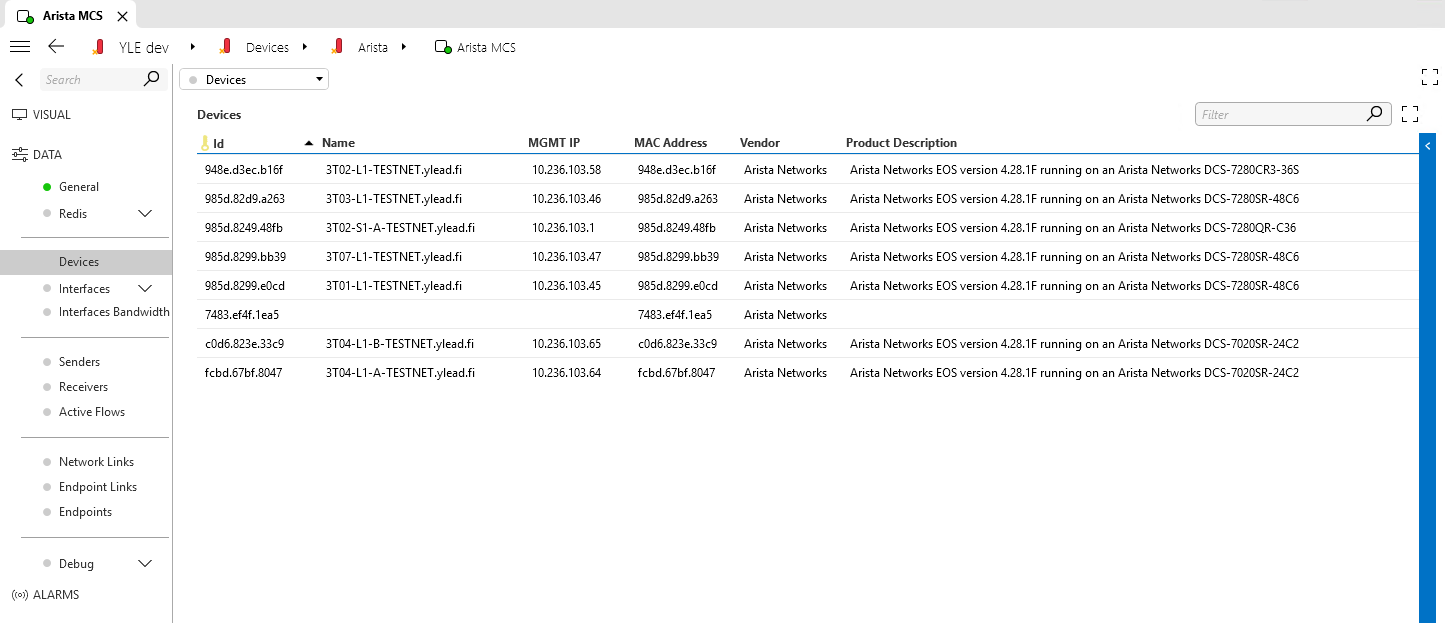Select device 3T03-L1-TESTNET.ylead.fi name cell
Viewport: 1445px width, 623px height.
pos(394,199)
